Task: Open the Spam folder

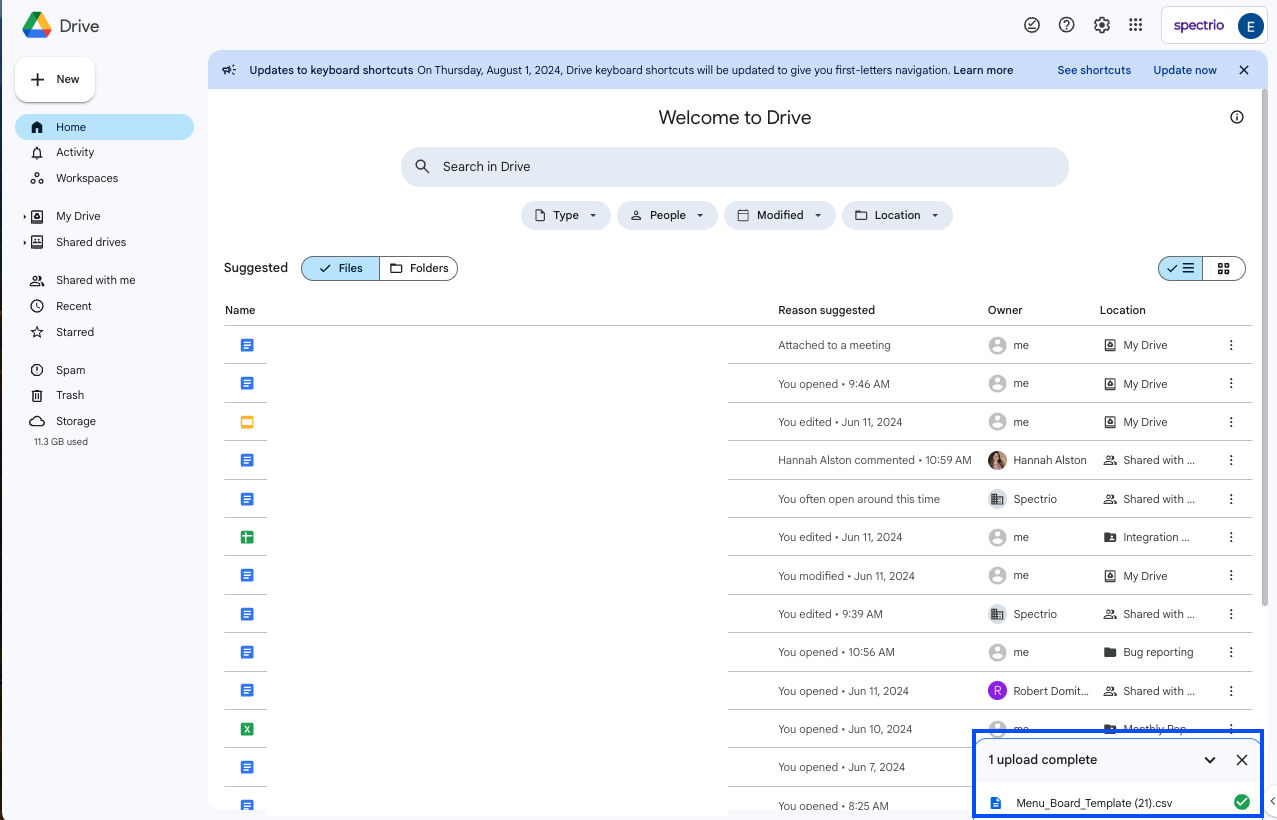Action: pos(68,369)
